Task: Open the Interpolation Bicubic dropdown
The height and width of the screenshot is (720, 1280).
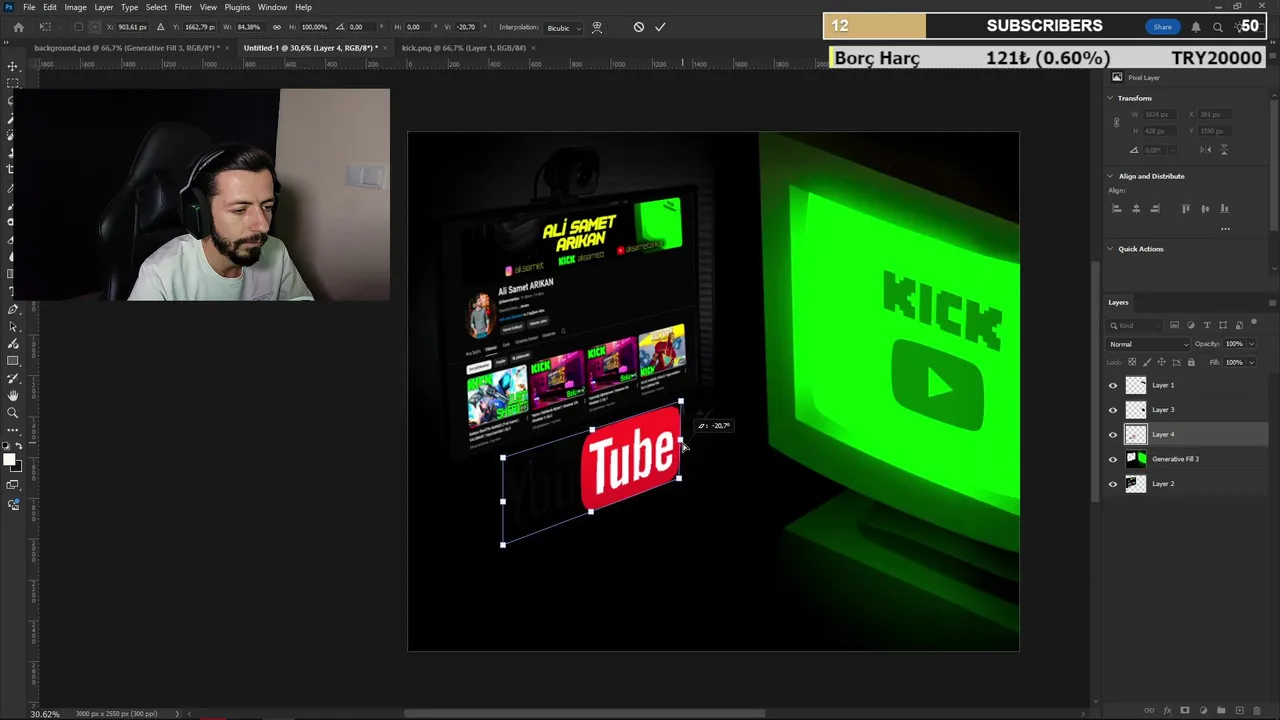Action: coord(562,27)
